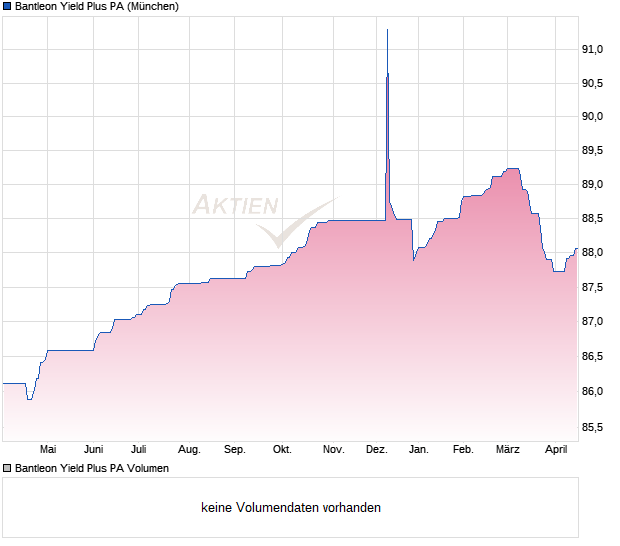Click the 85,5 price axis label

coord(593,428)
